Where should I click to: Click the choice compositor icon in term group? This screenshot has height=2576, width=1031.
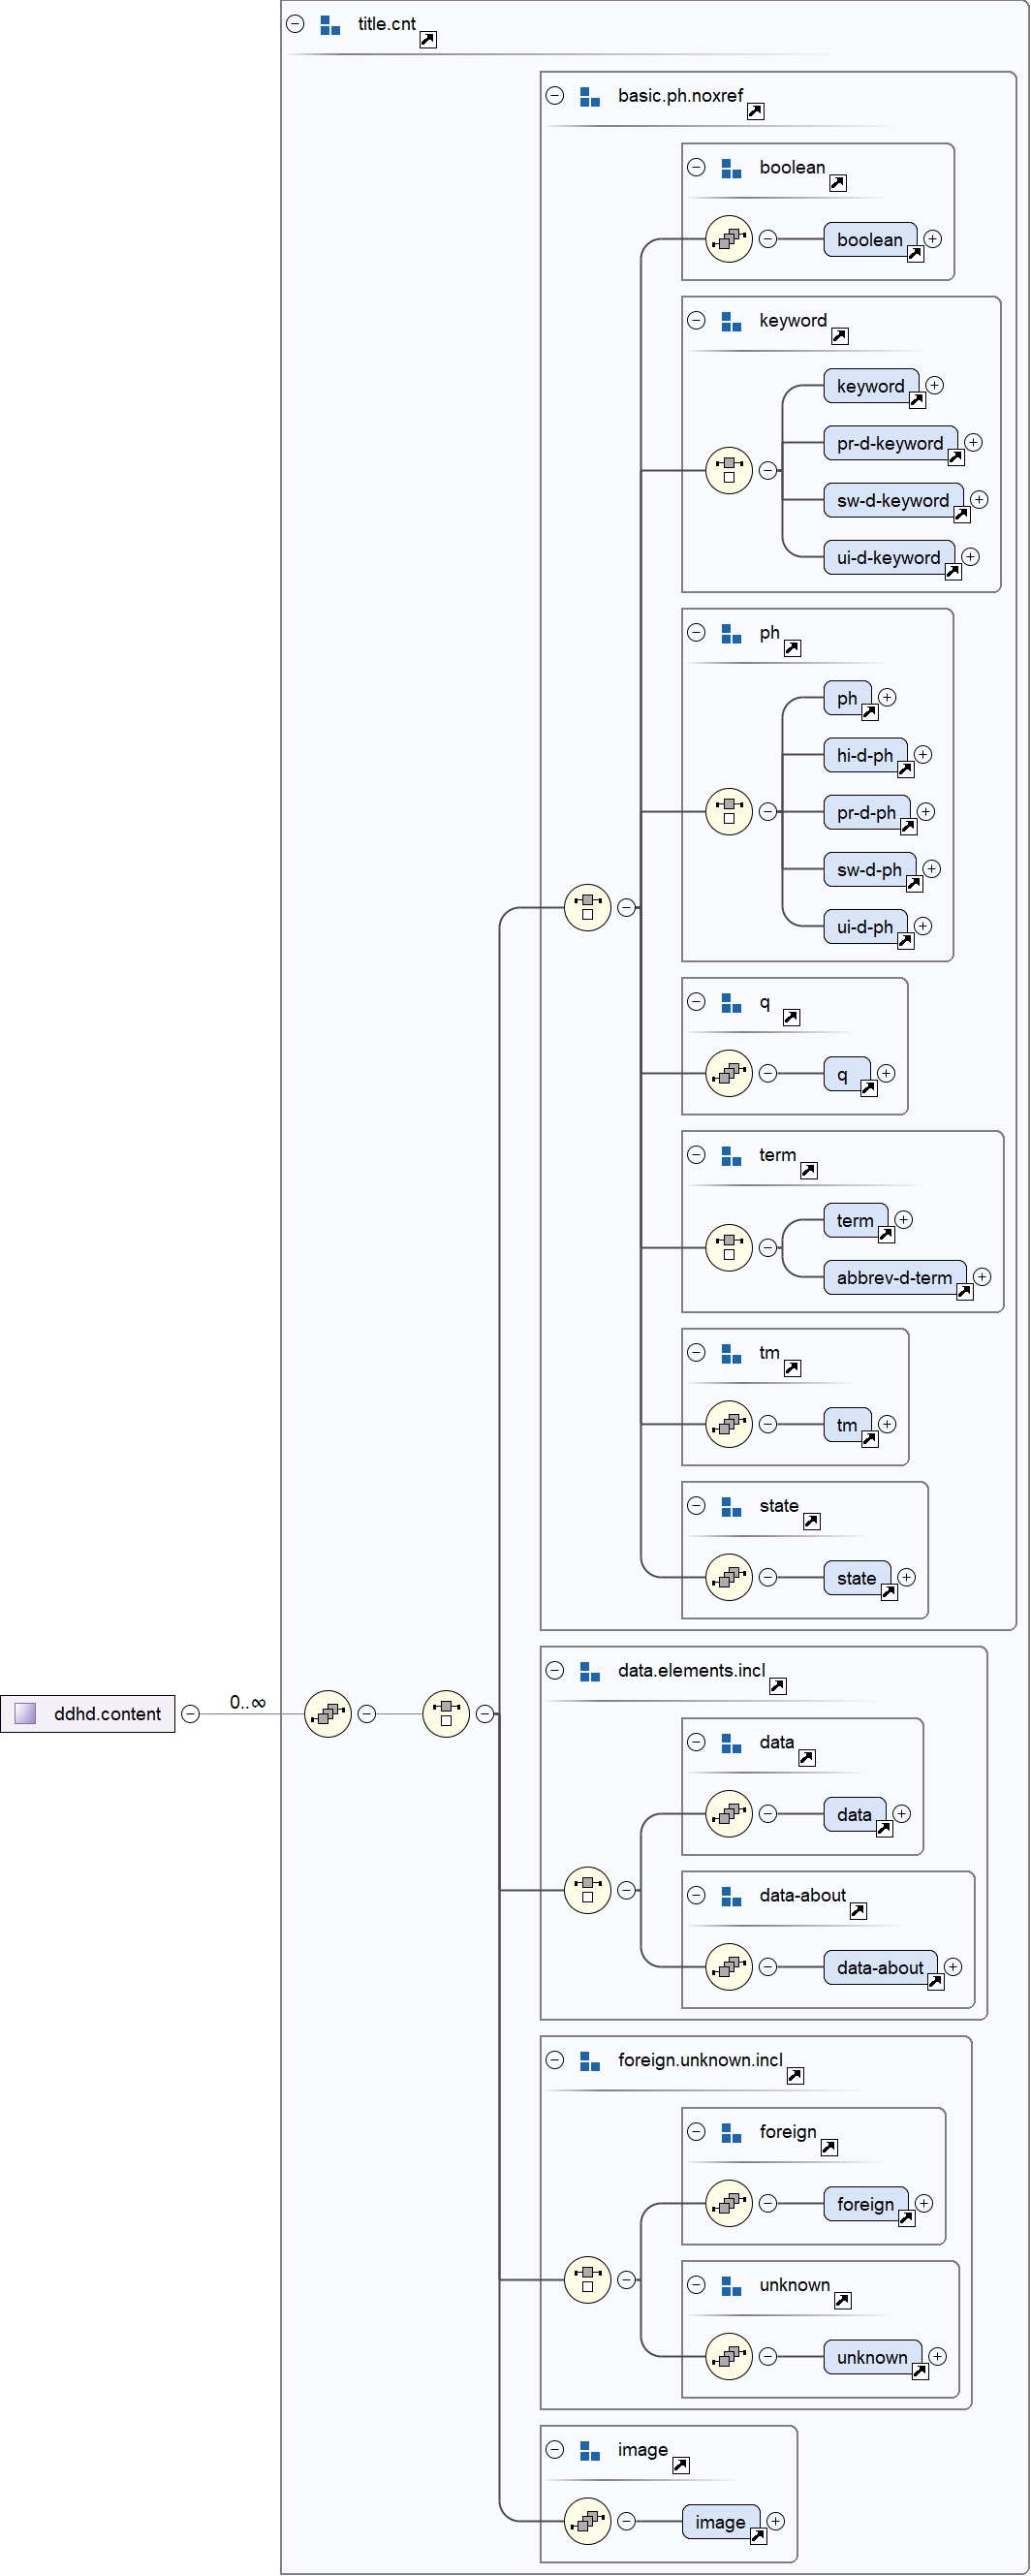[729, 1247]
